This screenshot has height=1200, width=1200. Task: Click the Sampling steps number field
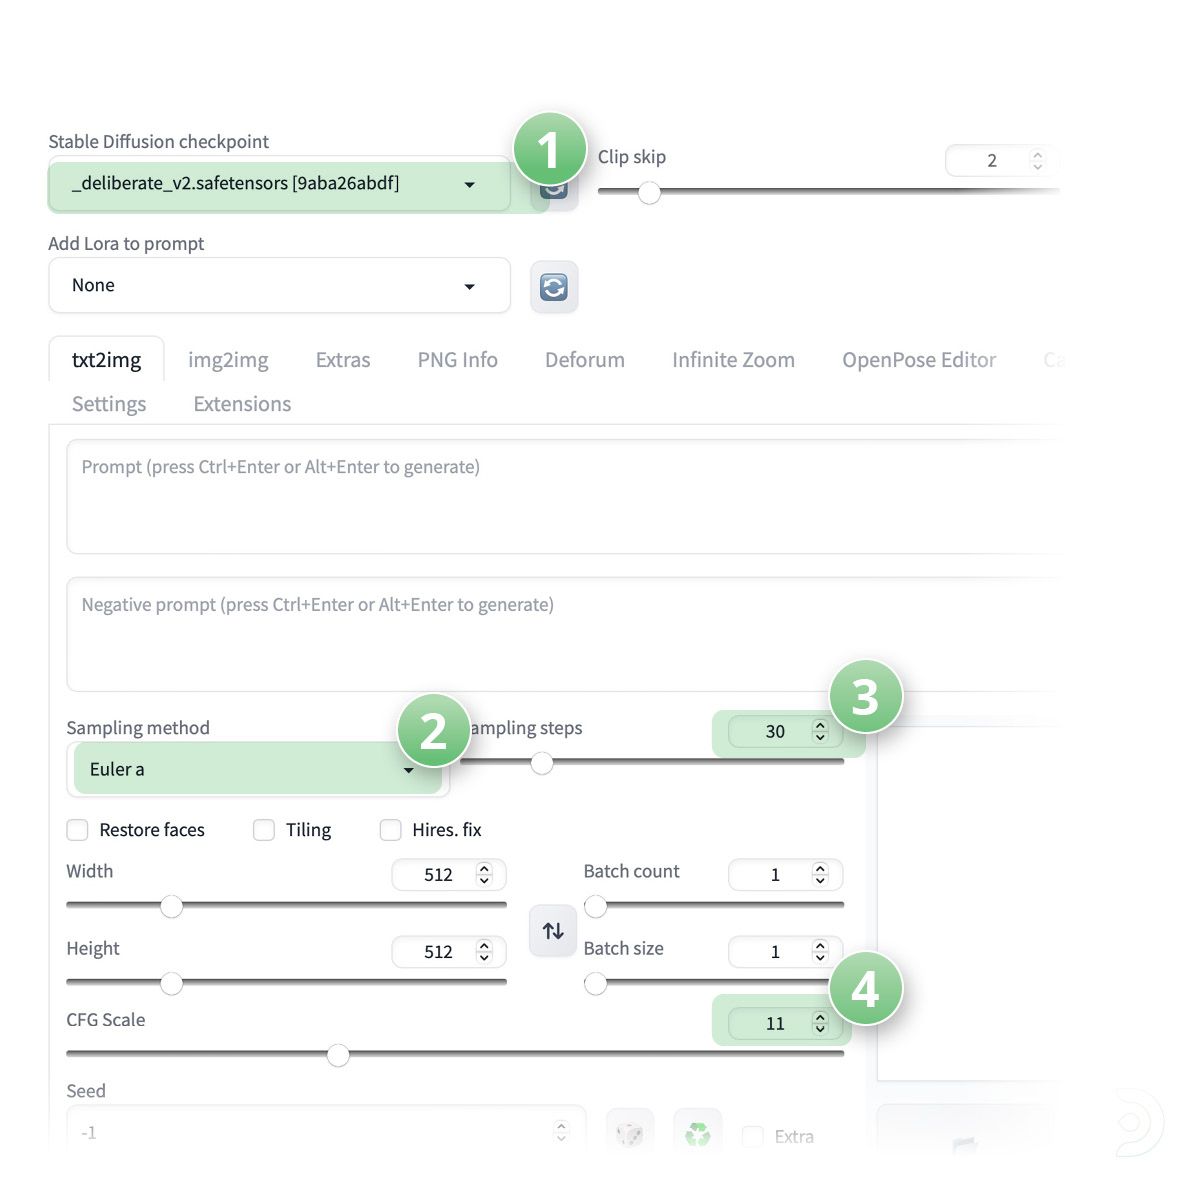tap(785, 732)
